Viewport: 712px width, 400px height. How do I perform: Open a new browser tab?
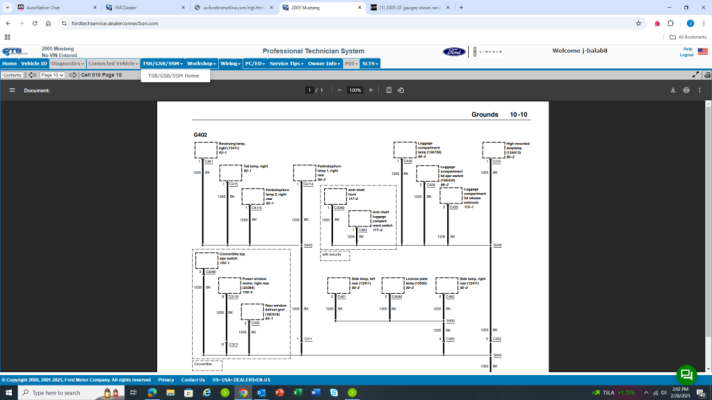pos(461,8)
